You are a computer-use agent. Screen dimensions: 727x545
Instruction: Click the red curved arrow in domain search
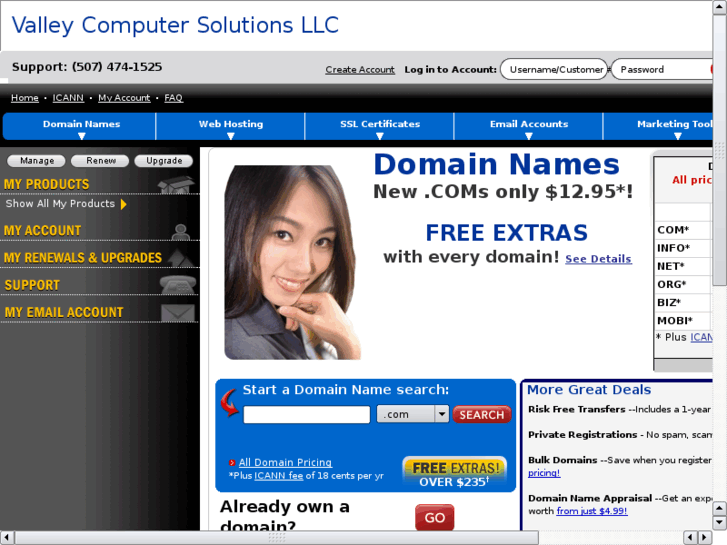click(x=230, y=402)
